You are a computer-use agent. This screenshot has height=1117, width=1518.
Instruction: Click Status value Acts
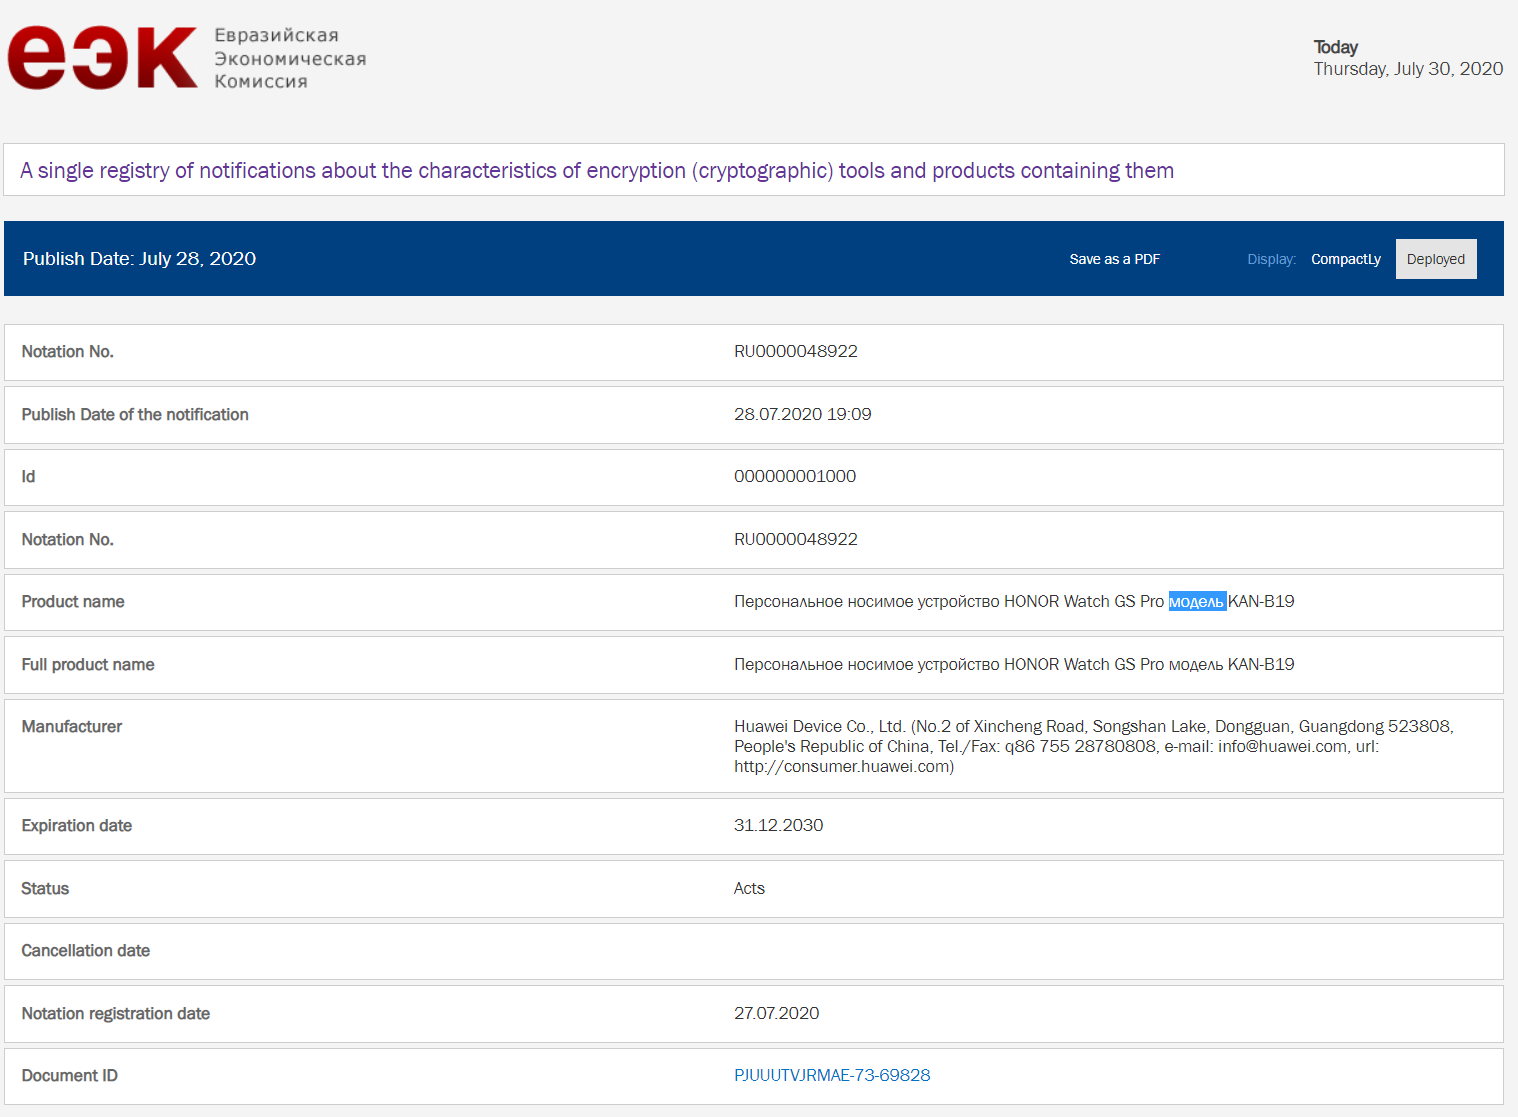(749, 888)
